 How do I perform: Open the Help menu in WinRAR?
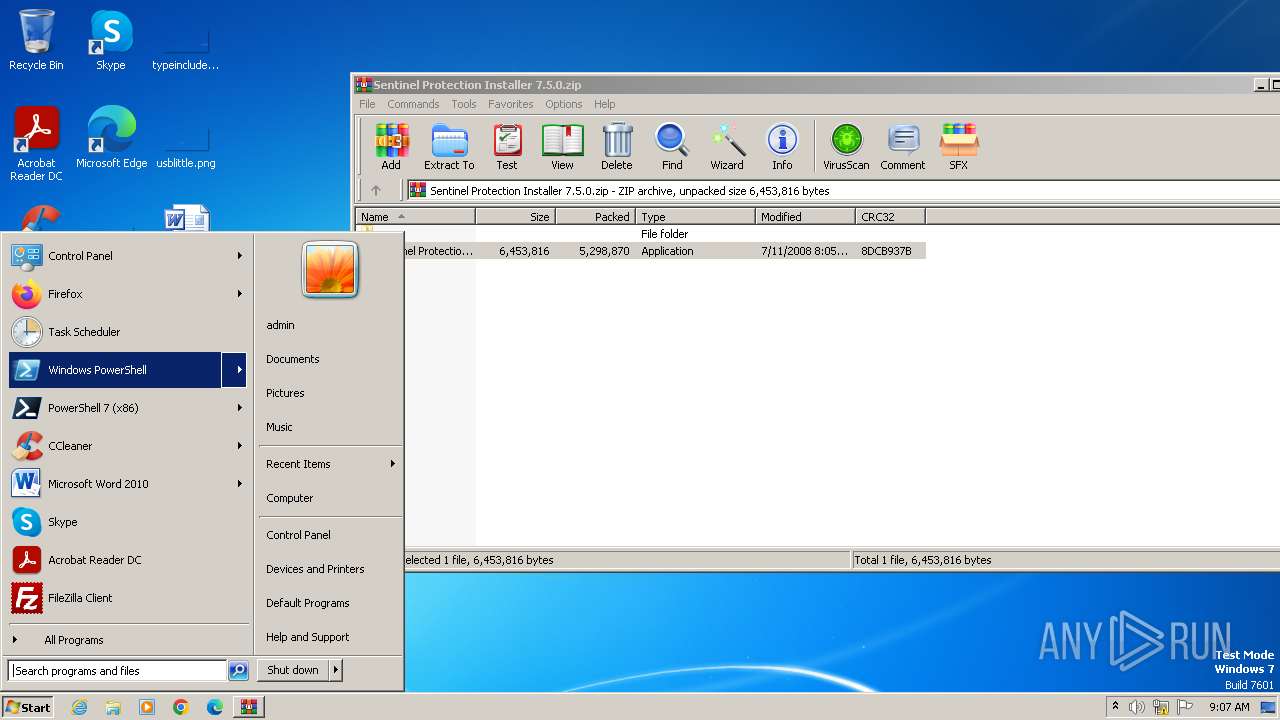coord(604,104)
